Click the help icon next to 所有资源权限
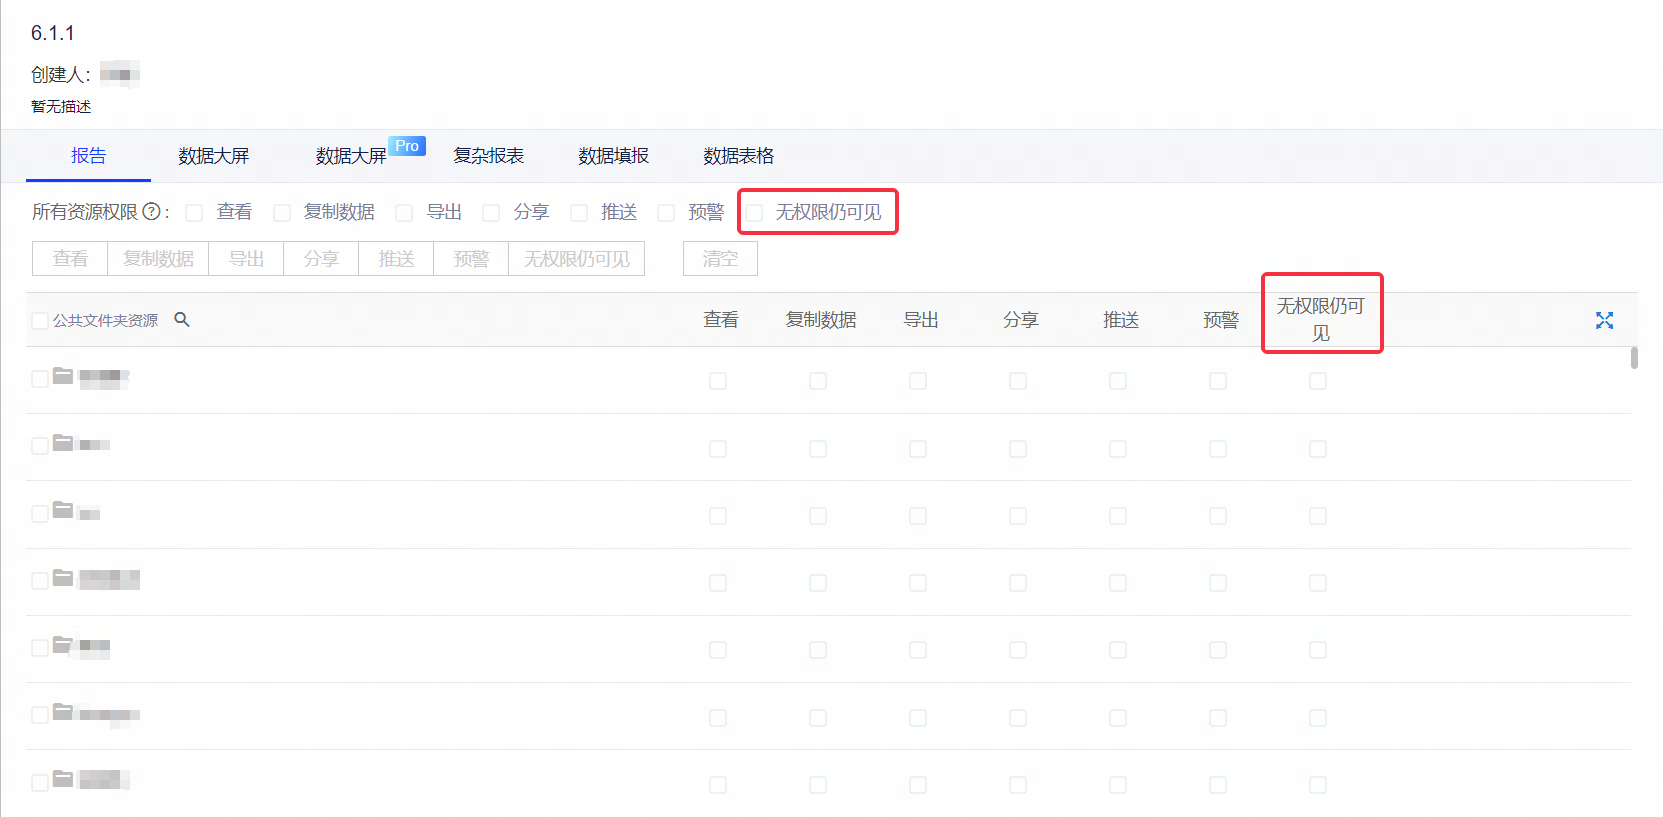The image size is (1663, 817). click(151, 212)
